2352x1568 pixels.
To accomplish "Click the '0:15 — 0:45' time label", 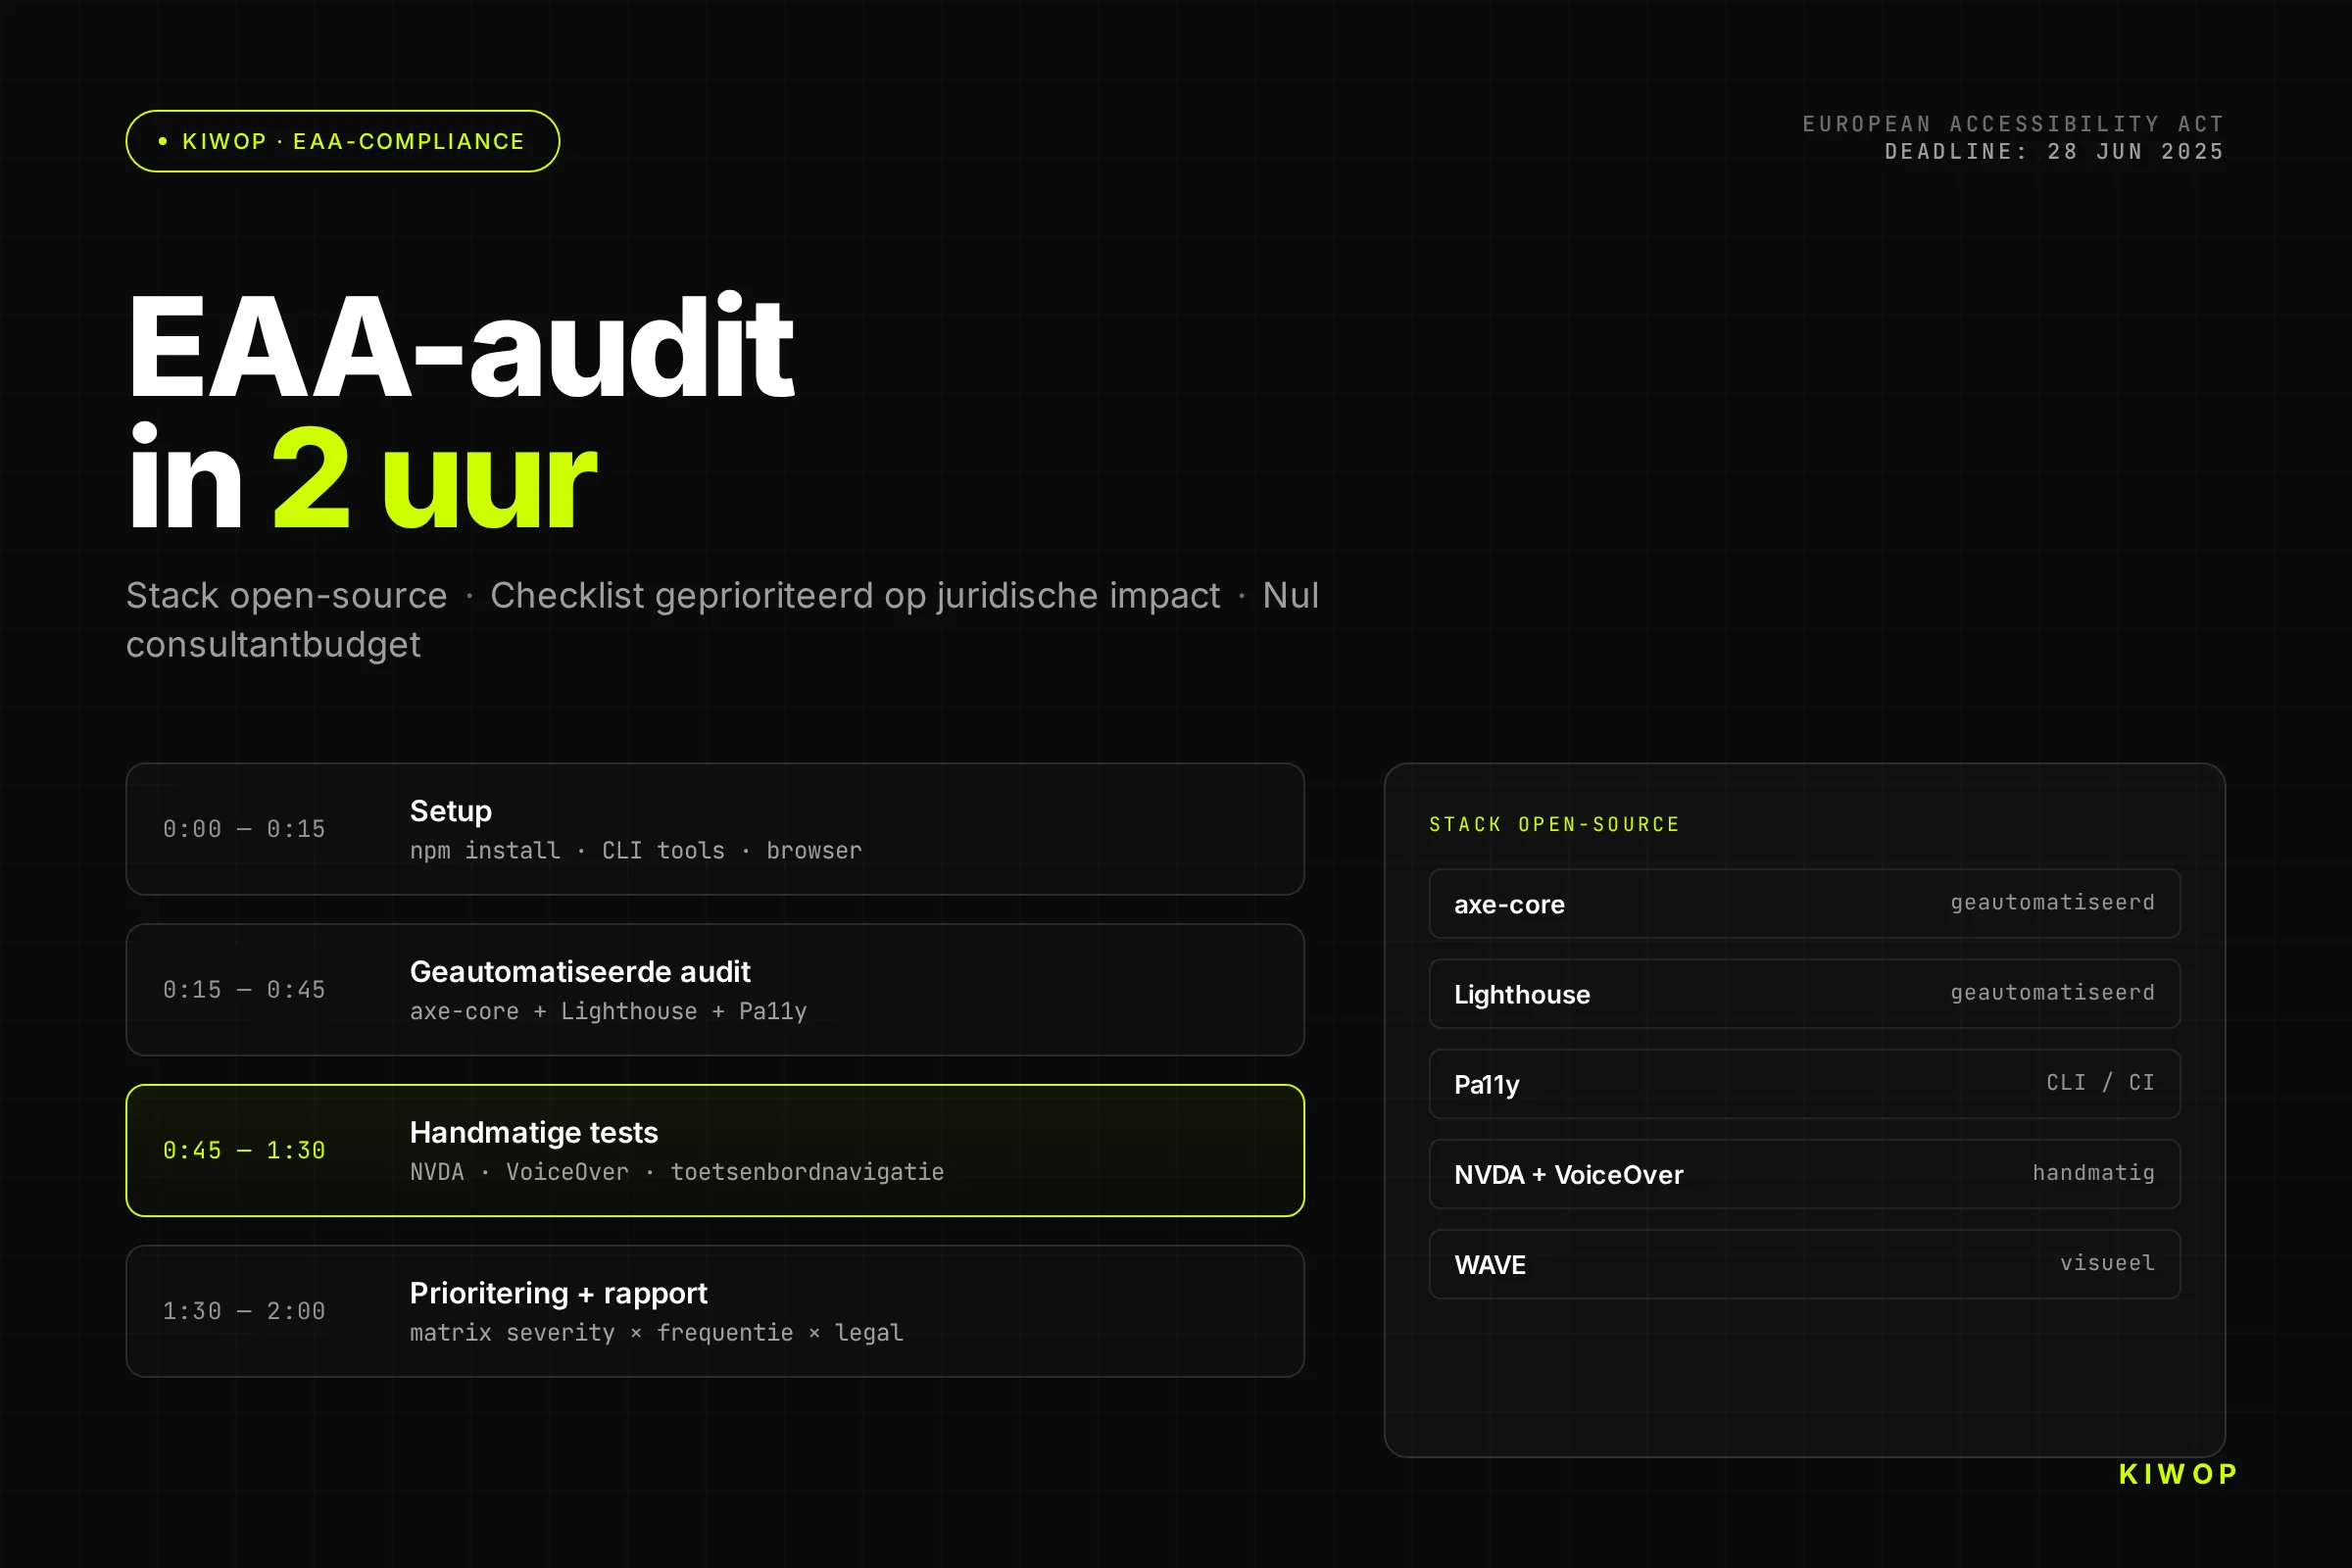I will point(244,990).
